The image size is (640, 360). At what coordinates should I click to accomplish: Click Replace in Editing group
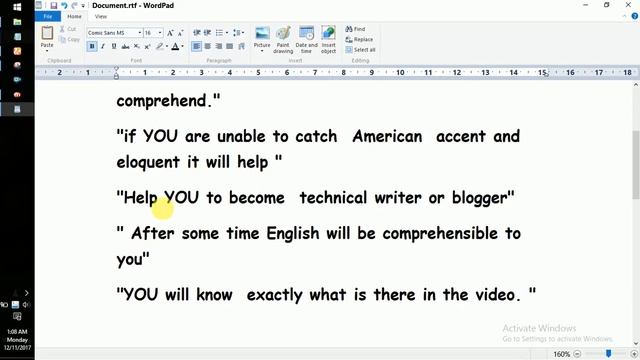[x=359, y=40]
